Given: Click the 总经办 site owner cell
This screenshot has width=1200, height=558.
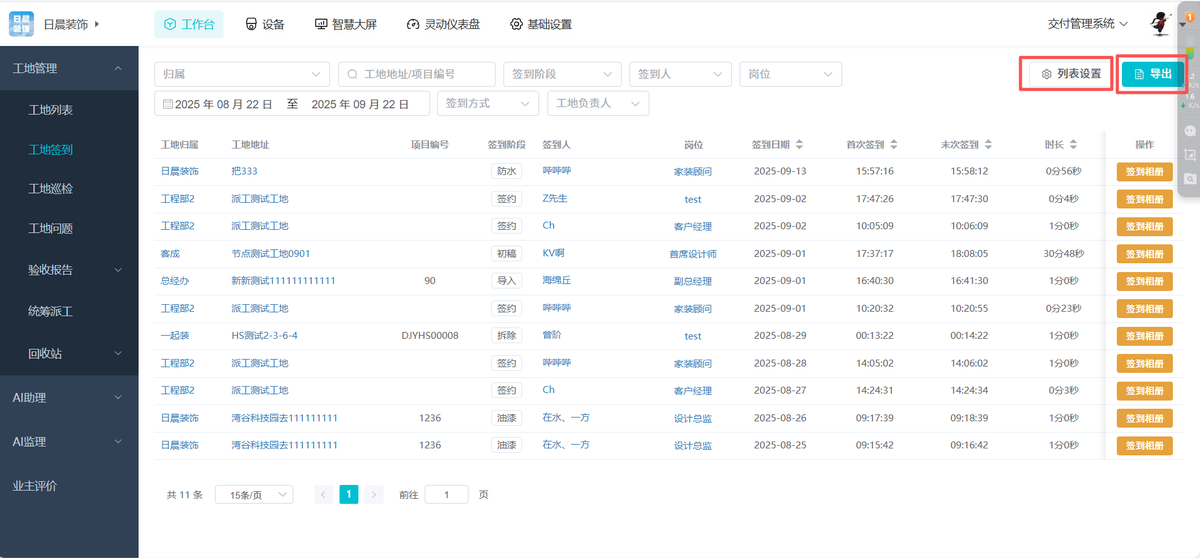Looking at the screenshot, I should click(175, 281).
